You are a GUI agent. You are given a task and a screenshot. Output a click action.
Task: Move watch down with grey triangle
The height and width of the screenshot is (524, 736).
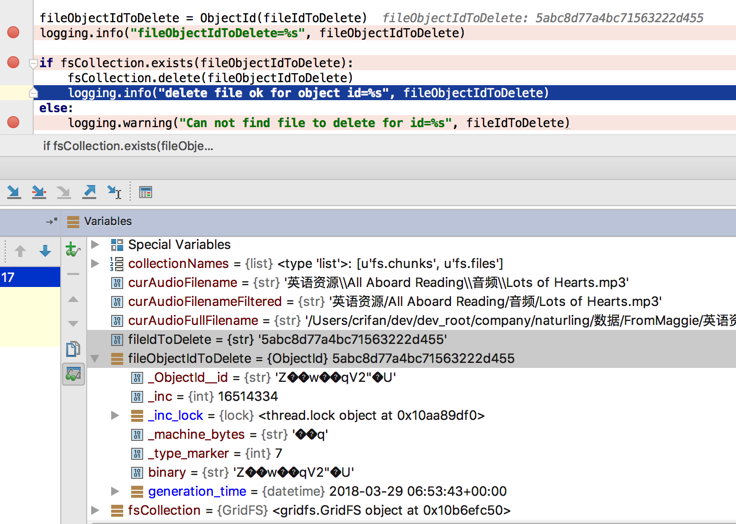pos(73,324)
